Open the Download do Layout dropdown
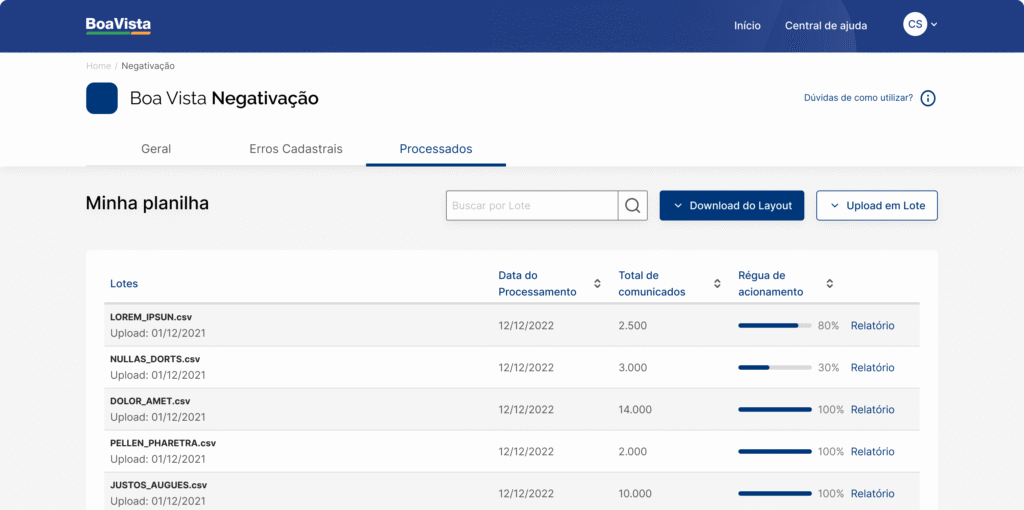This screenshot has height=510, width=1024. 731,206
